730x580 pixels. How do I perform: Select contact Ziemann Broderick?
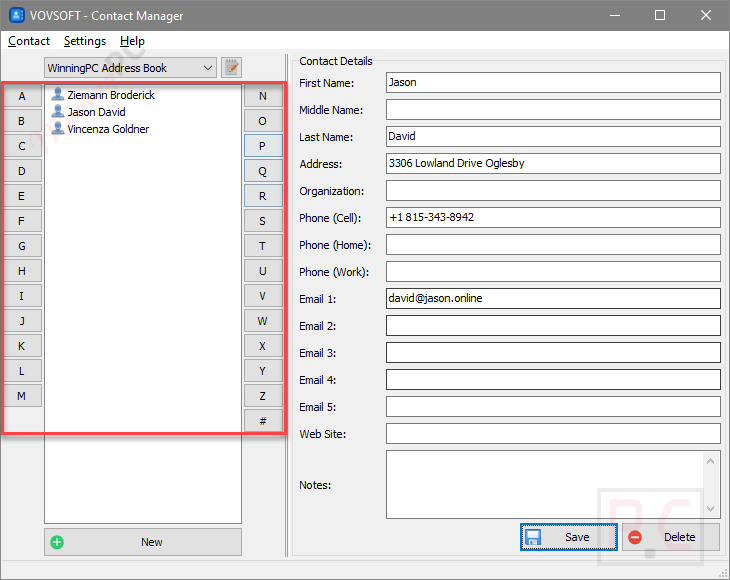[x=103, y=95]
